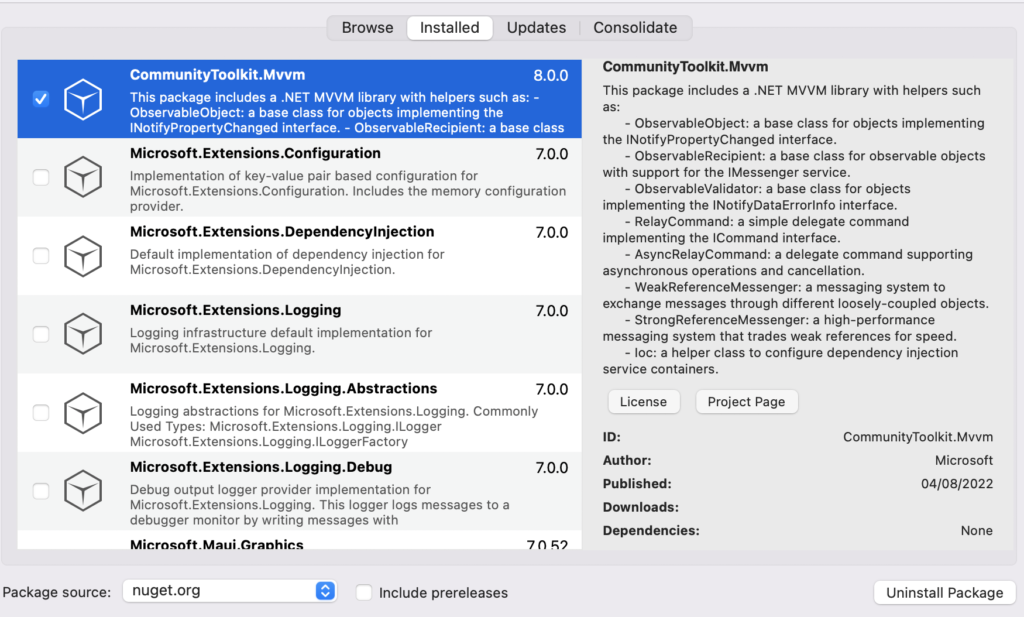Select the Microsoft.Maui.Graphics package row
The image size is (1024, 617).
click(x=299, y=540)
